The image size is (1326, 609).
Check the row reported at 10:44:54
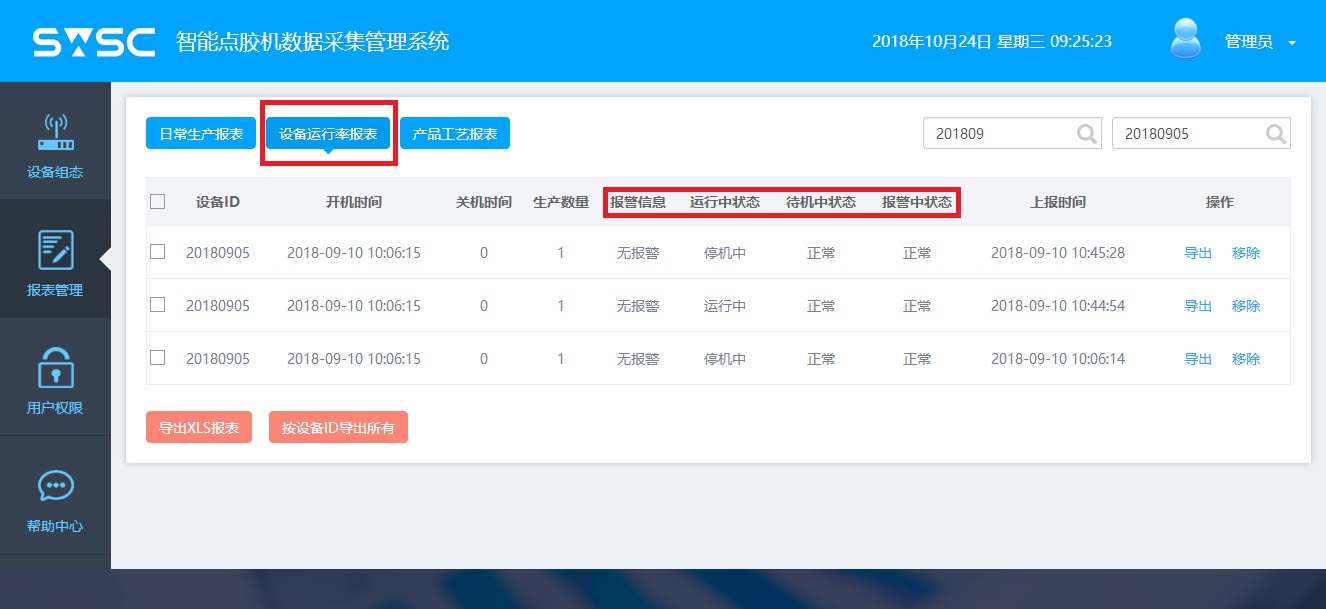[x=157, y=305]
